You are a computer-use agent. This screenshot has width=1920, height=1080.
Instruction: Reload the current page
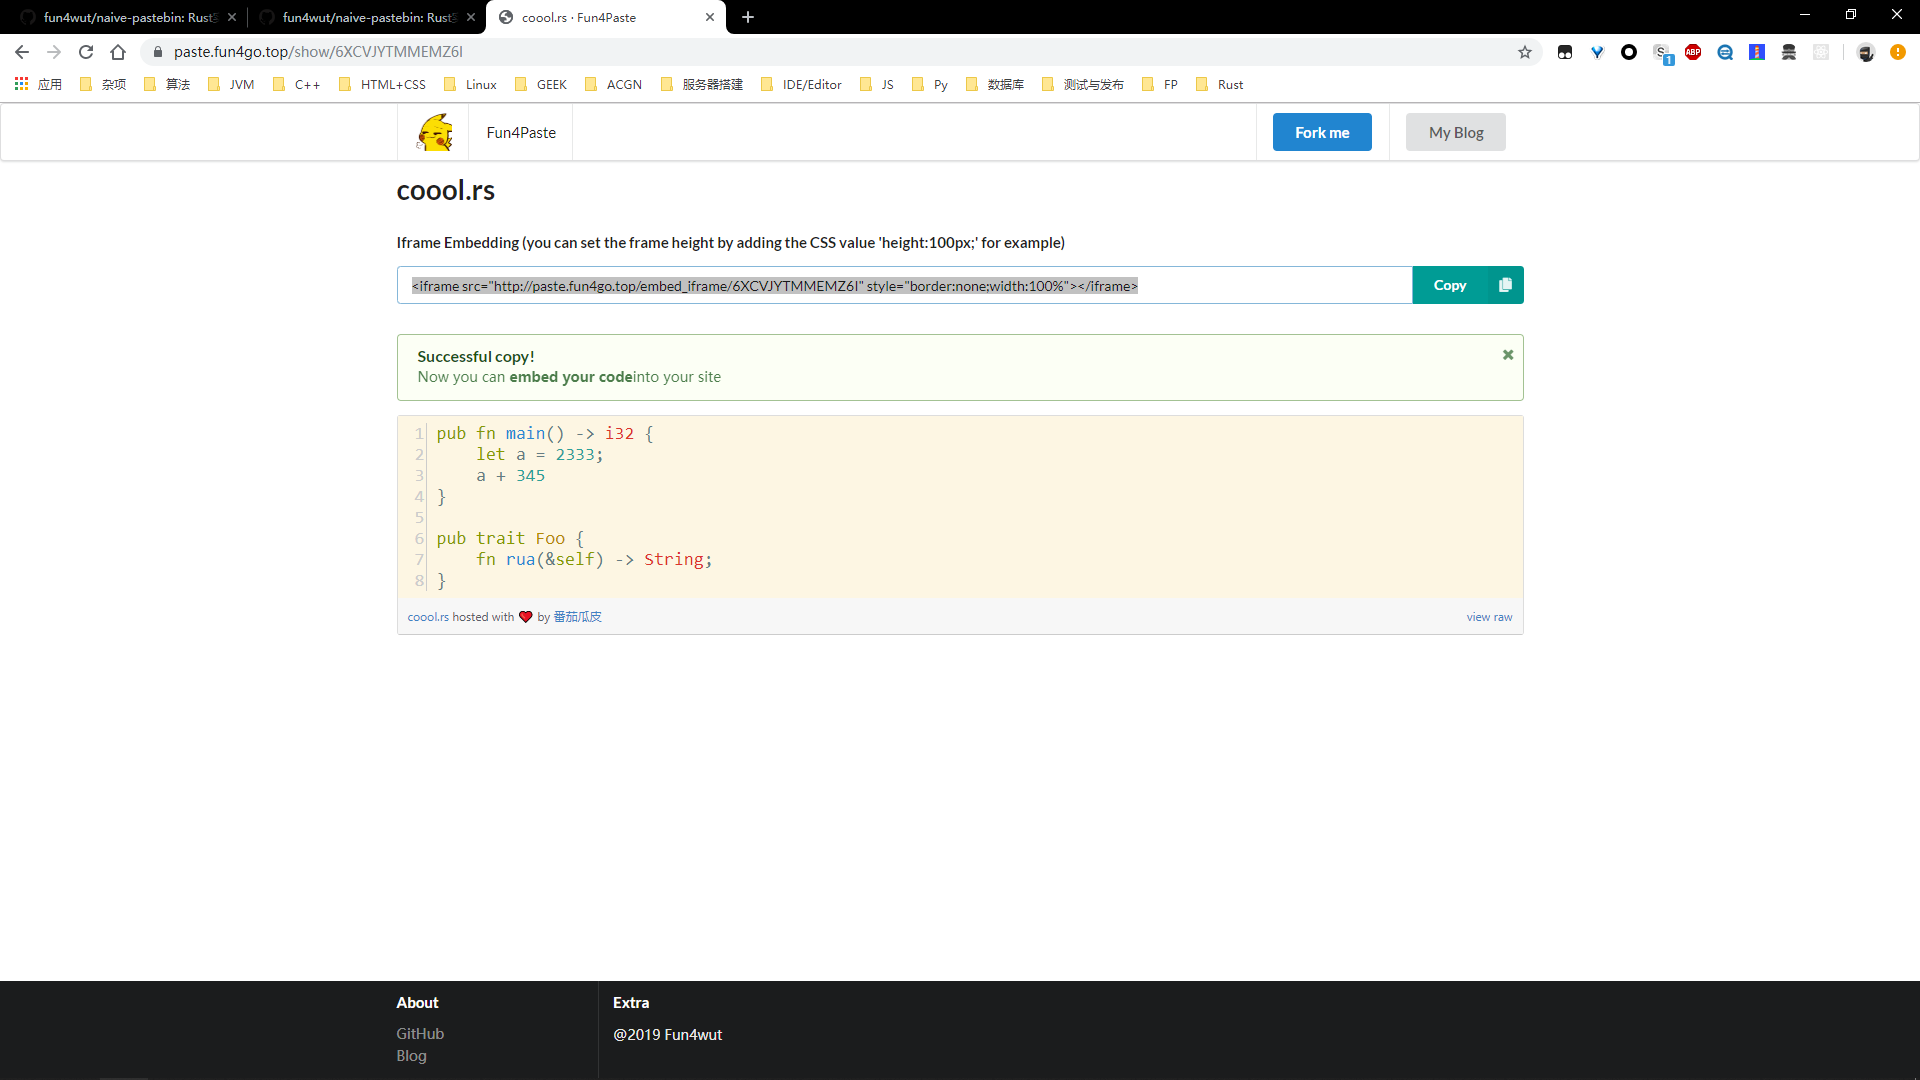click(x=86, y=52)
